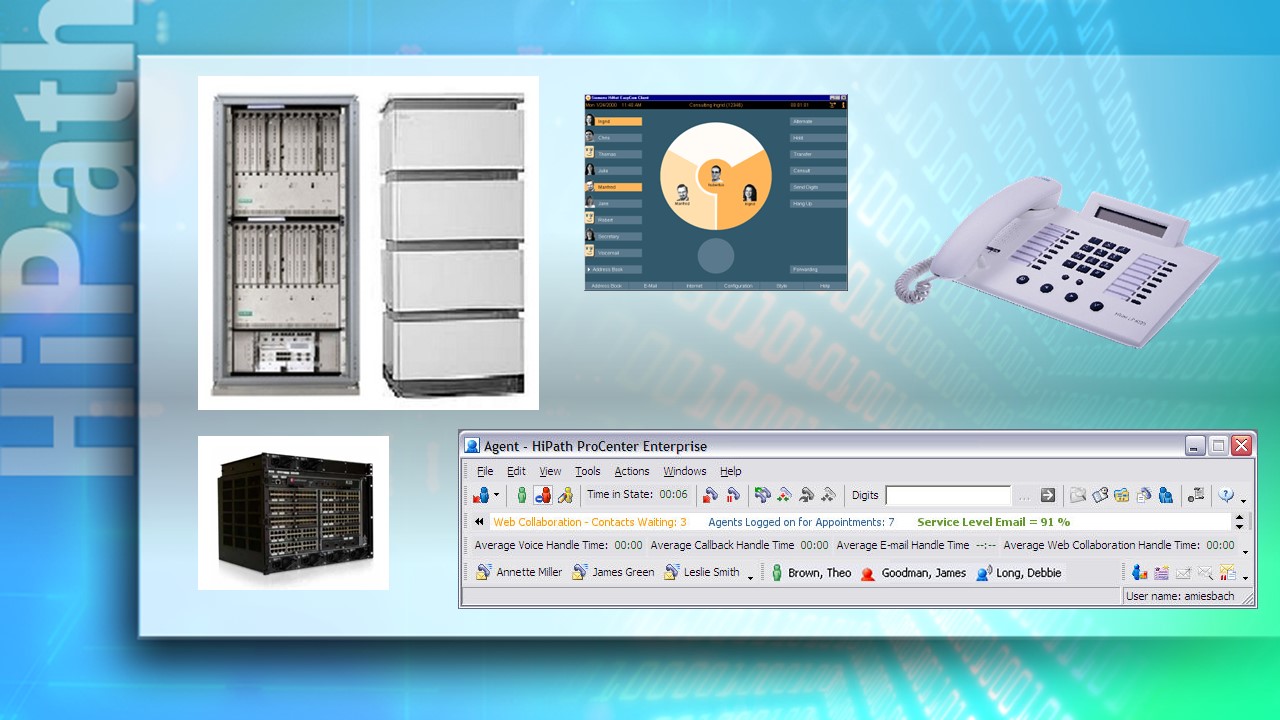Image resolution: width=1280 pixels, height=720 pixels.
Task: Click the ticker scroll arrows at right end
Action: [1240, 522]
